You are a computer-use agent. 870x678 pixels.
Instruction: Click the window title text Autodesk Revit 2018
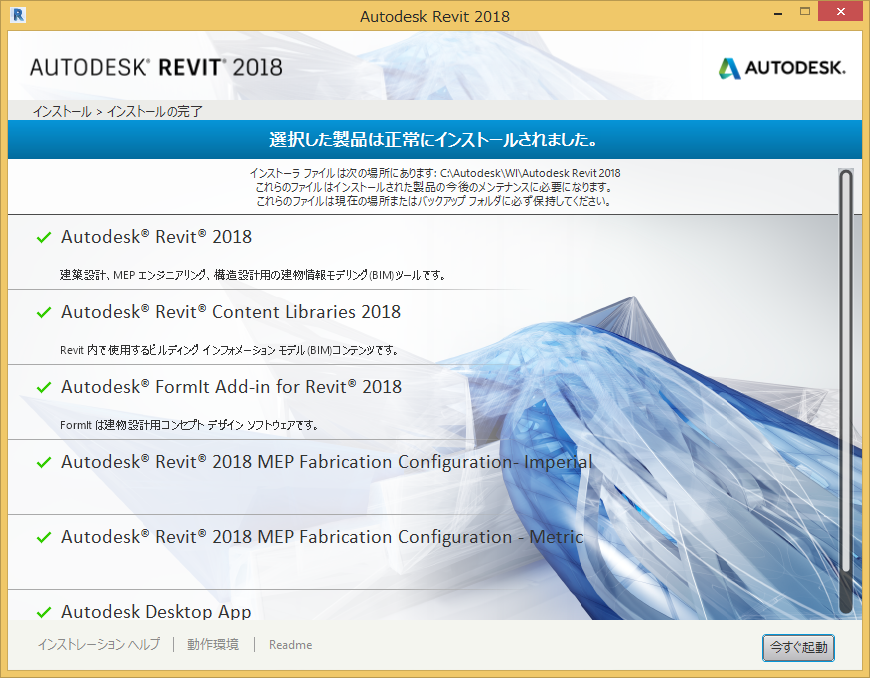tap(435, 16)
